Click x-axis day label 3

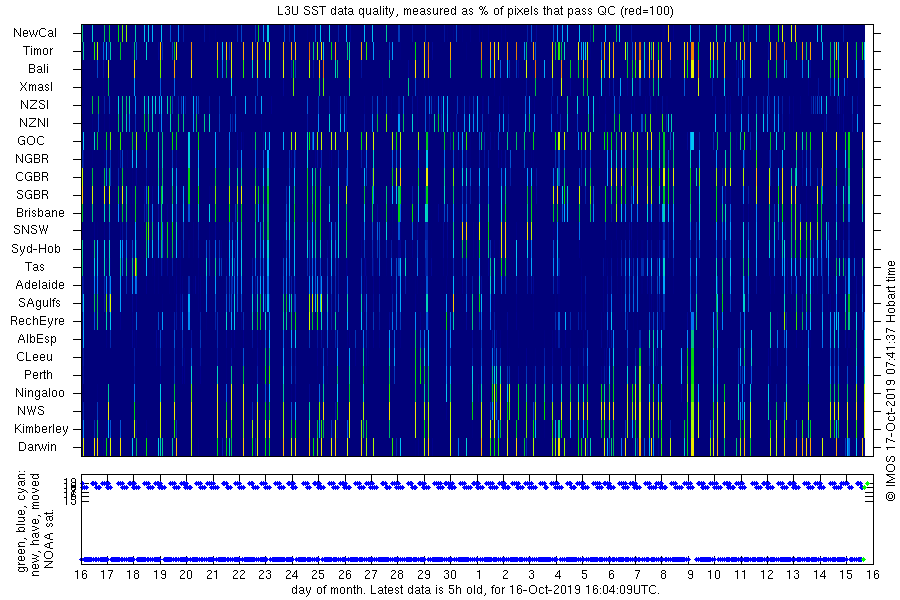(x=532, y=575)
